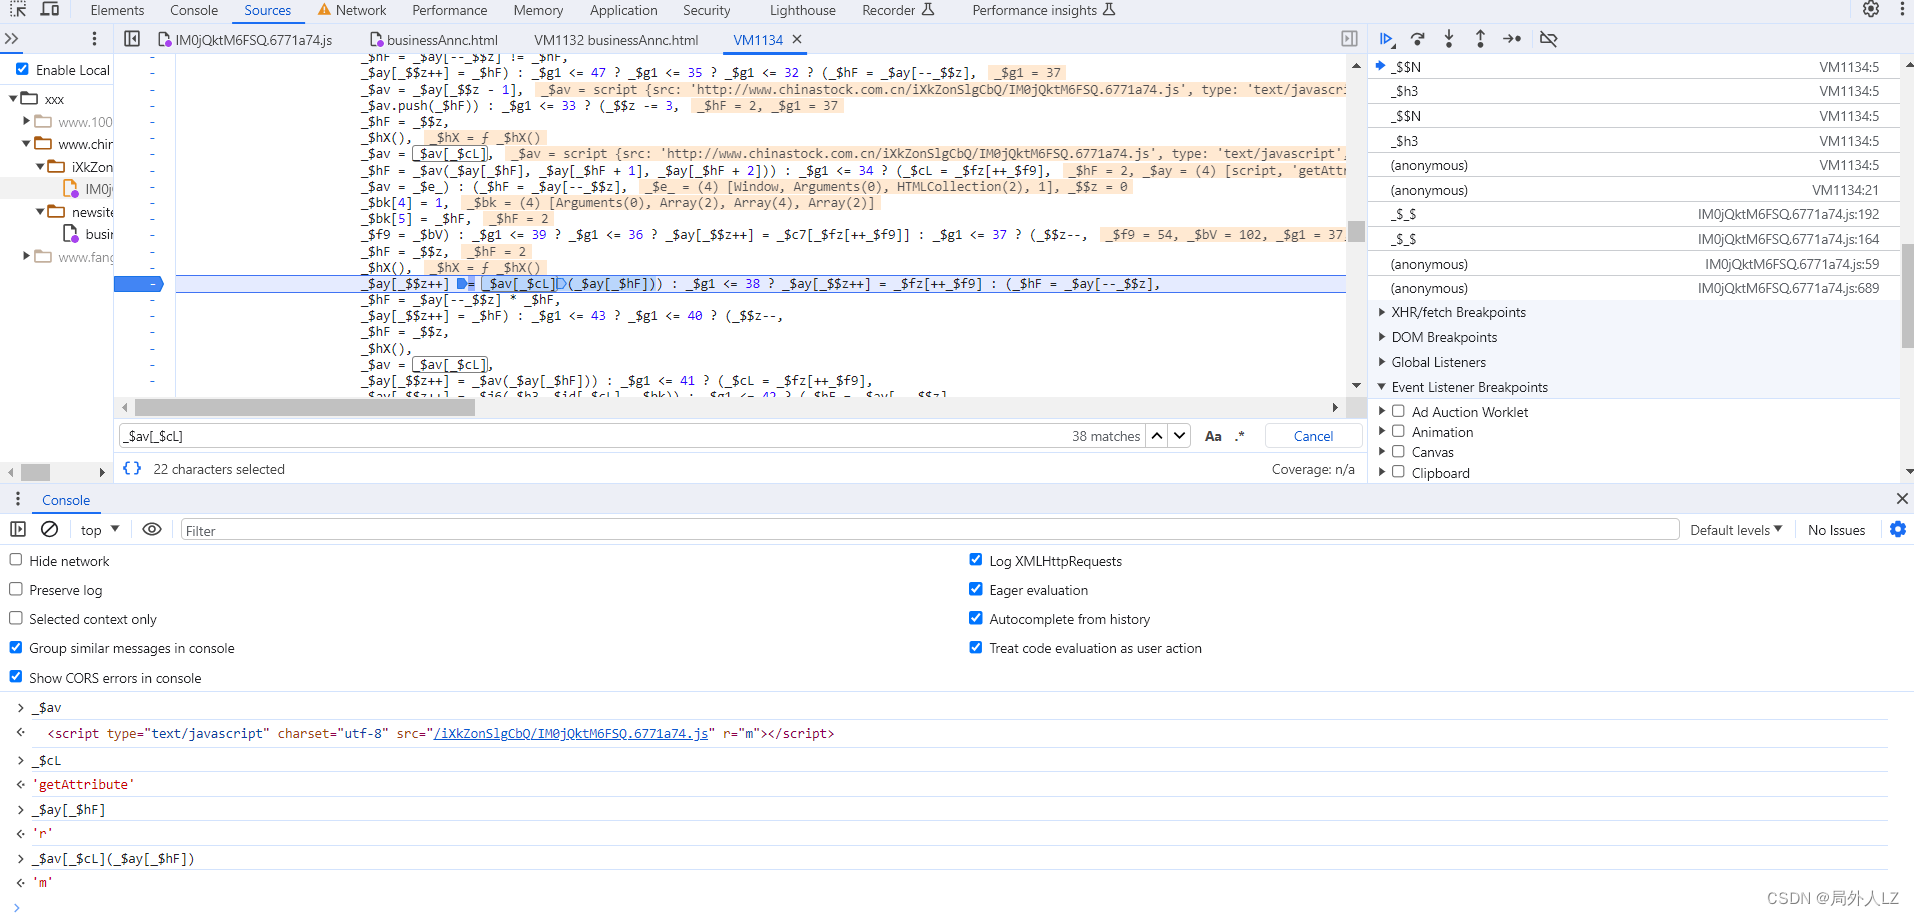Open the Performance panel

click(x=450, y=10)
